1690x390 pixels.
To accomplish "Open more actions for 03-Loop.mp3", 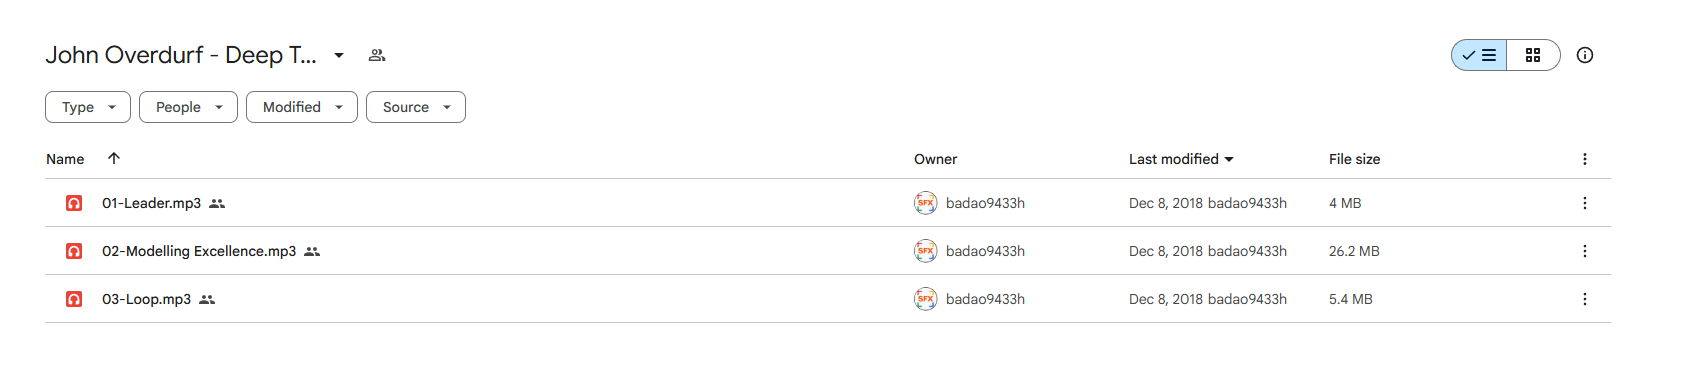I will [x=1585, y=299].
